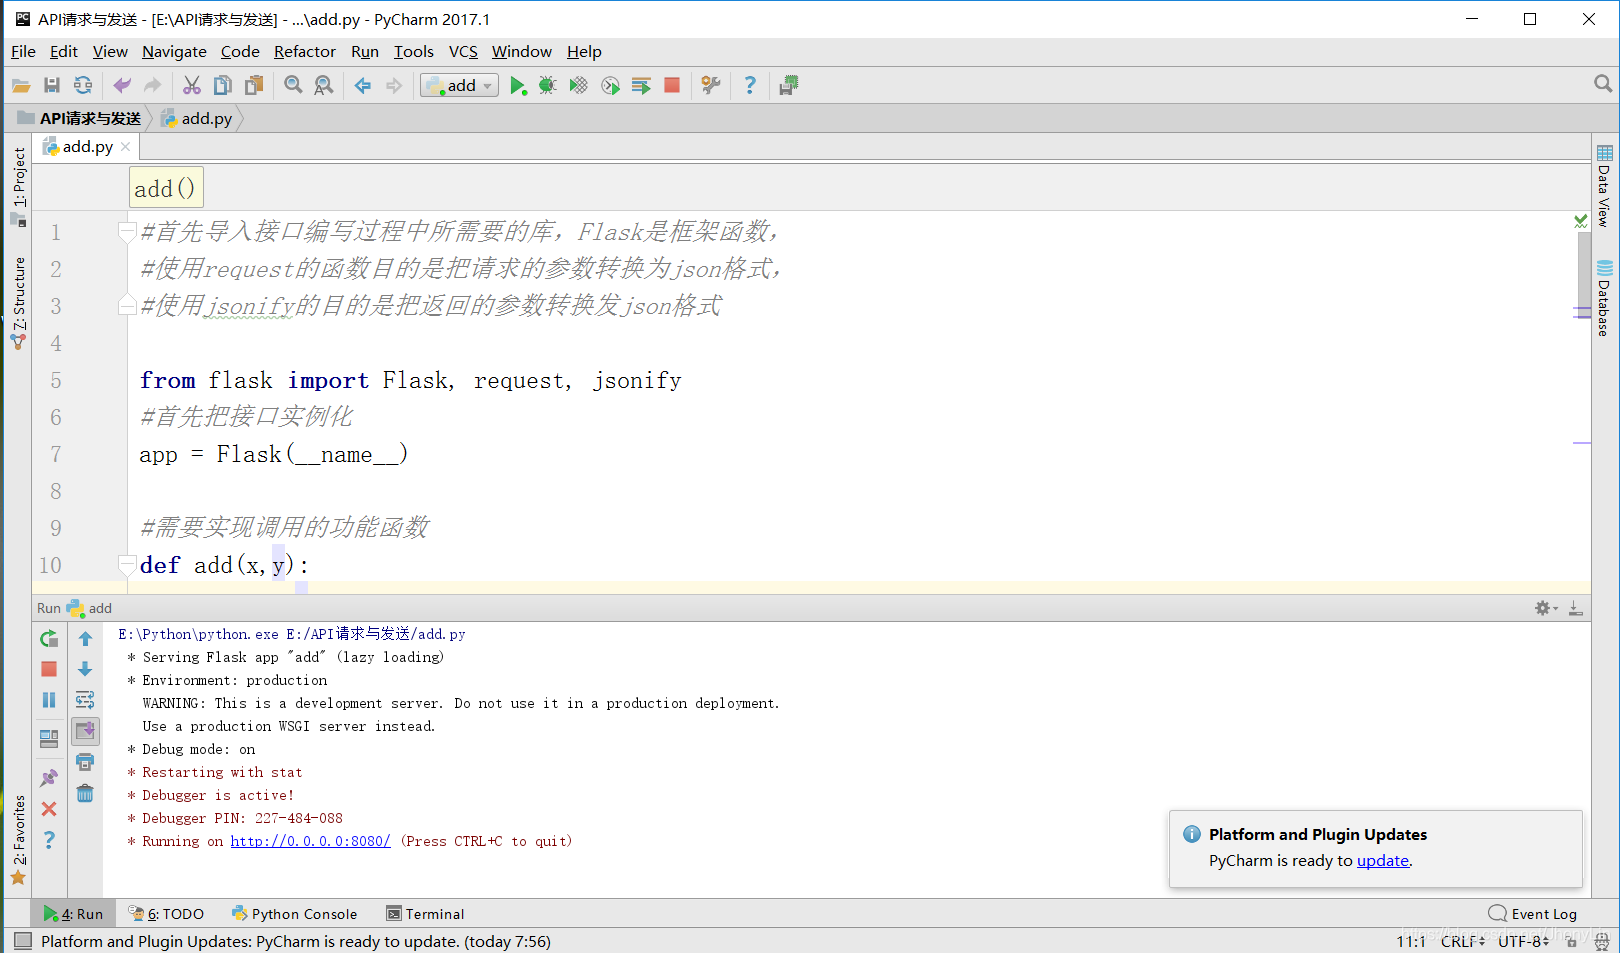
Task: Open the File menu
Action: (23, 52)
